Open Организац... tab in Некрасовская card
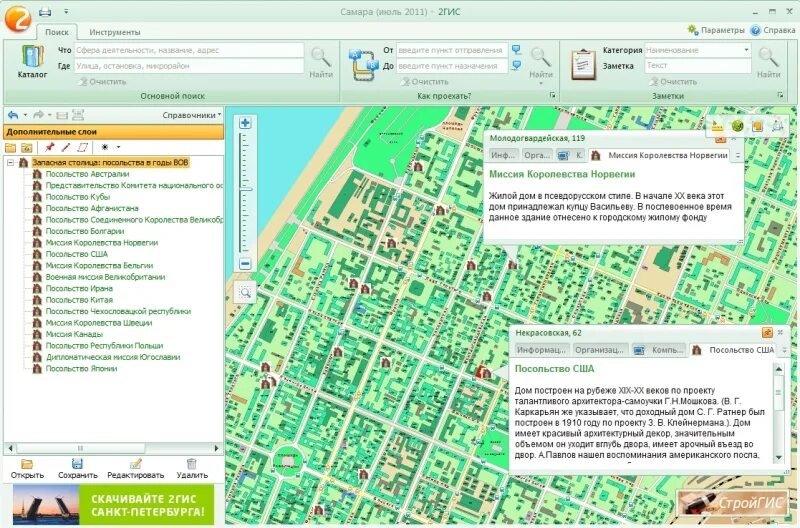Image resolution: width=800 pixels, height=528 pixels. pos(599,350)
